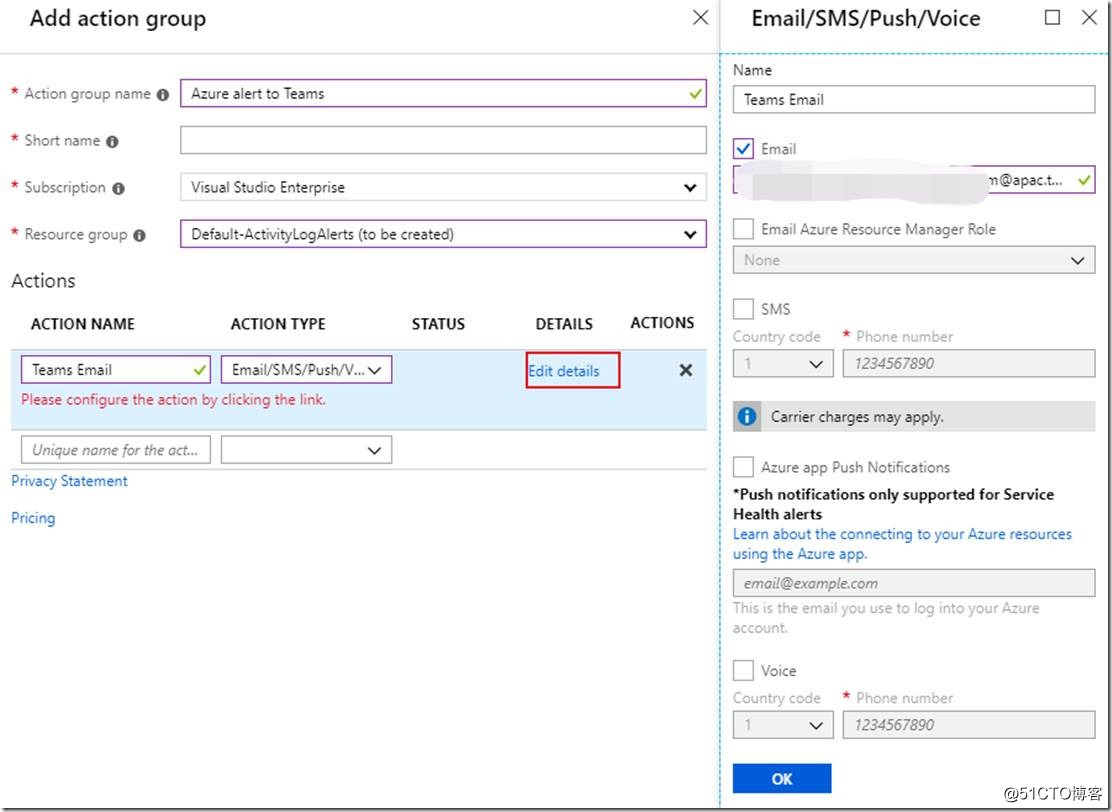Click the email address input field
1112x812 pixels.
click(914, 180)
